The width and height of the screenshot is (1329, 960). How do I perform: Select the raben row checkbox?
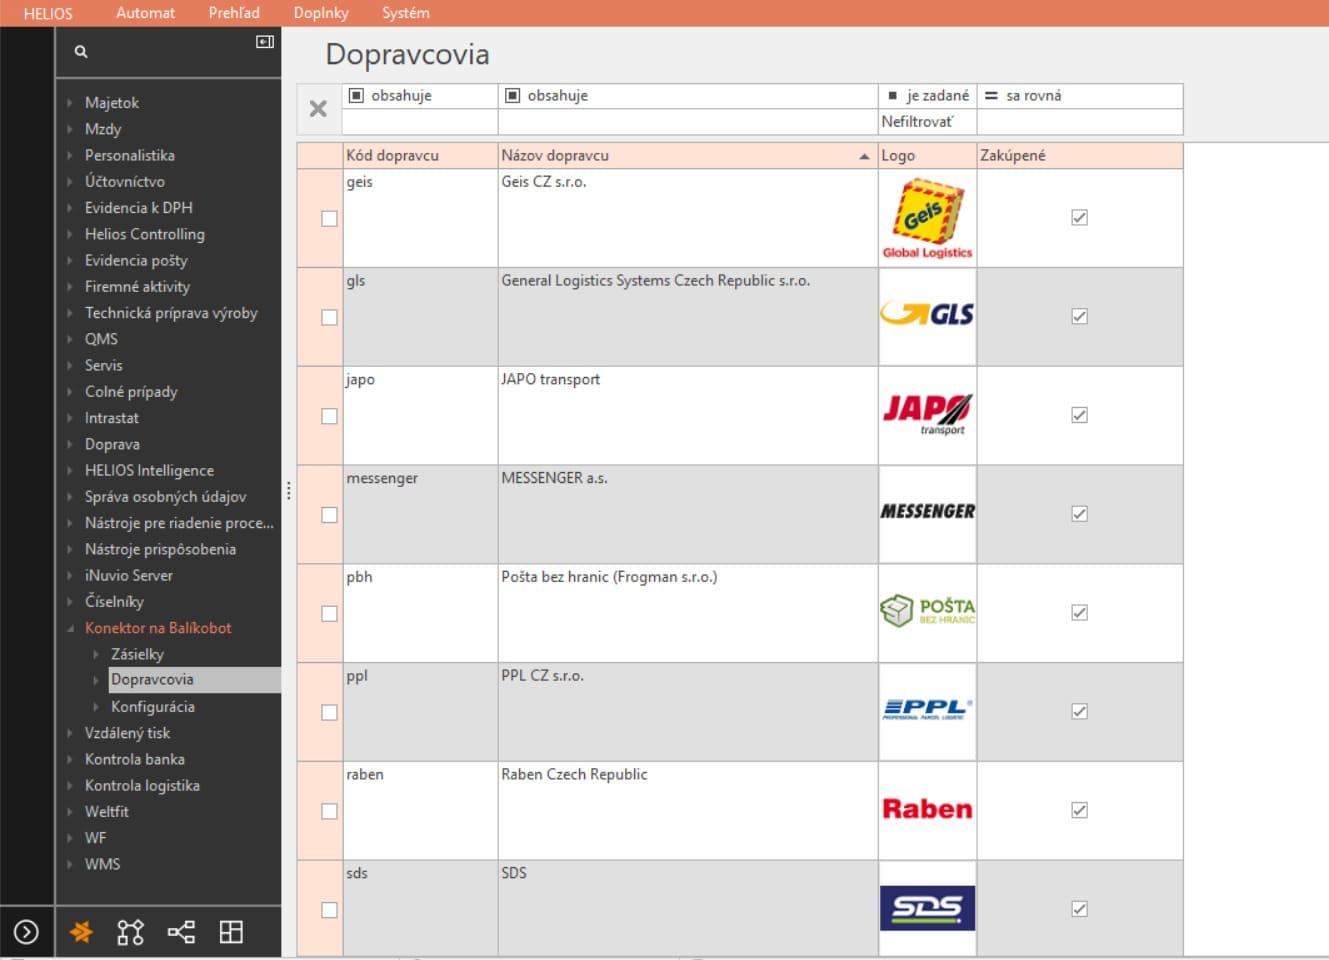coord(329,811)
